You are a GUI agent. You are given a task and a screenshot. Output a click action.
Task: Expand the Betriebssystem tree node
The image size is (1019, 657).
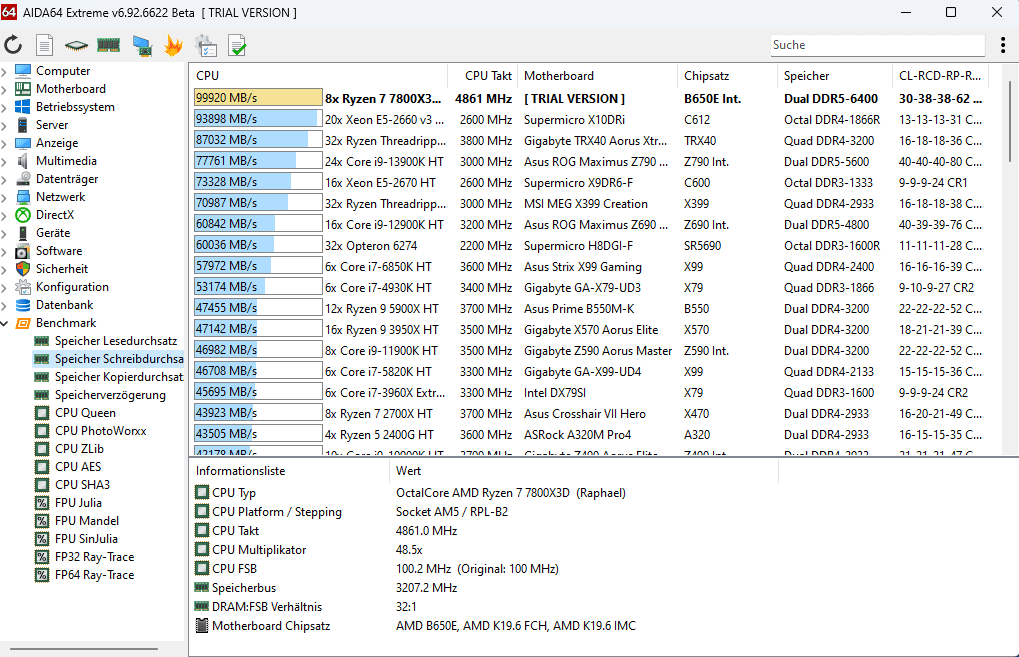point(5,107)
